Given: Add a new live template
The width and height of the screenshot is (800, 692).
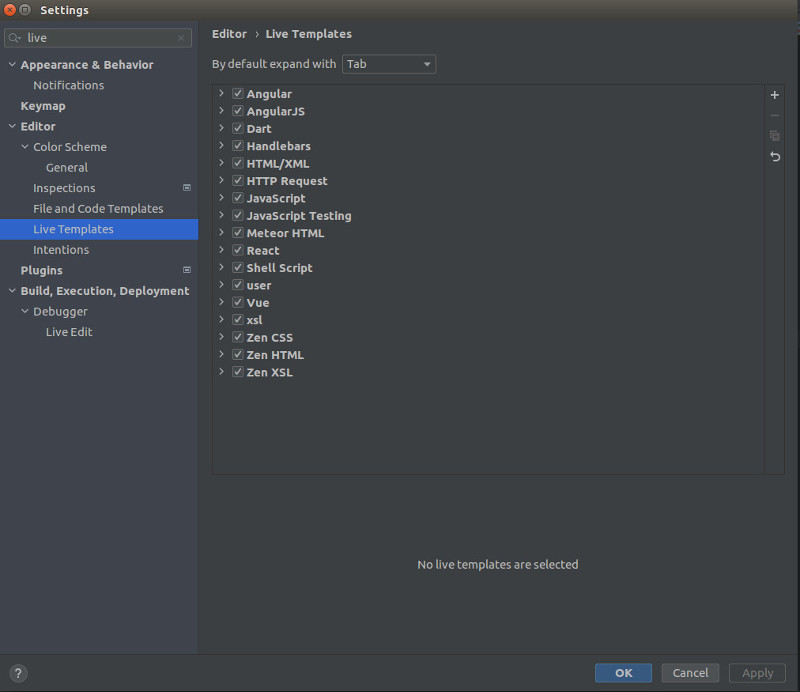Looking at the screenshot, I should coord(774,94).
